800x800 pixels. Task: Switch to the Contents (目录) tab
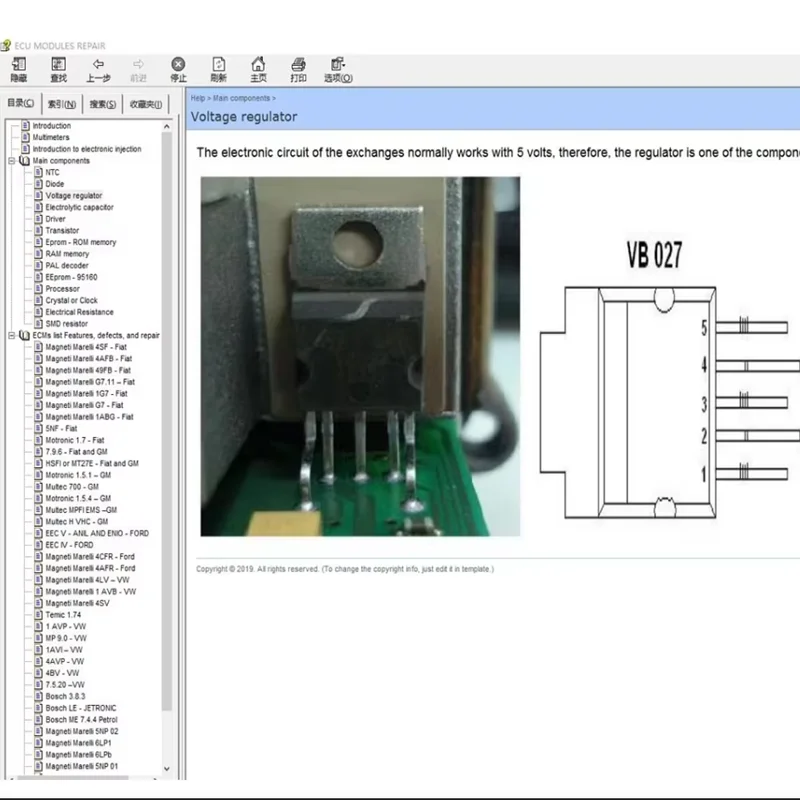[x=20, y=104]
